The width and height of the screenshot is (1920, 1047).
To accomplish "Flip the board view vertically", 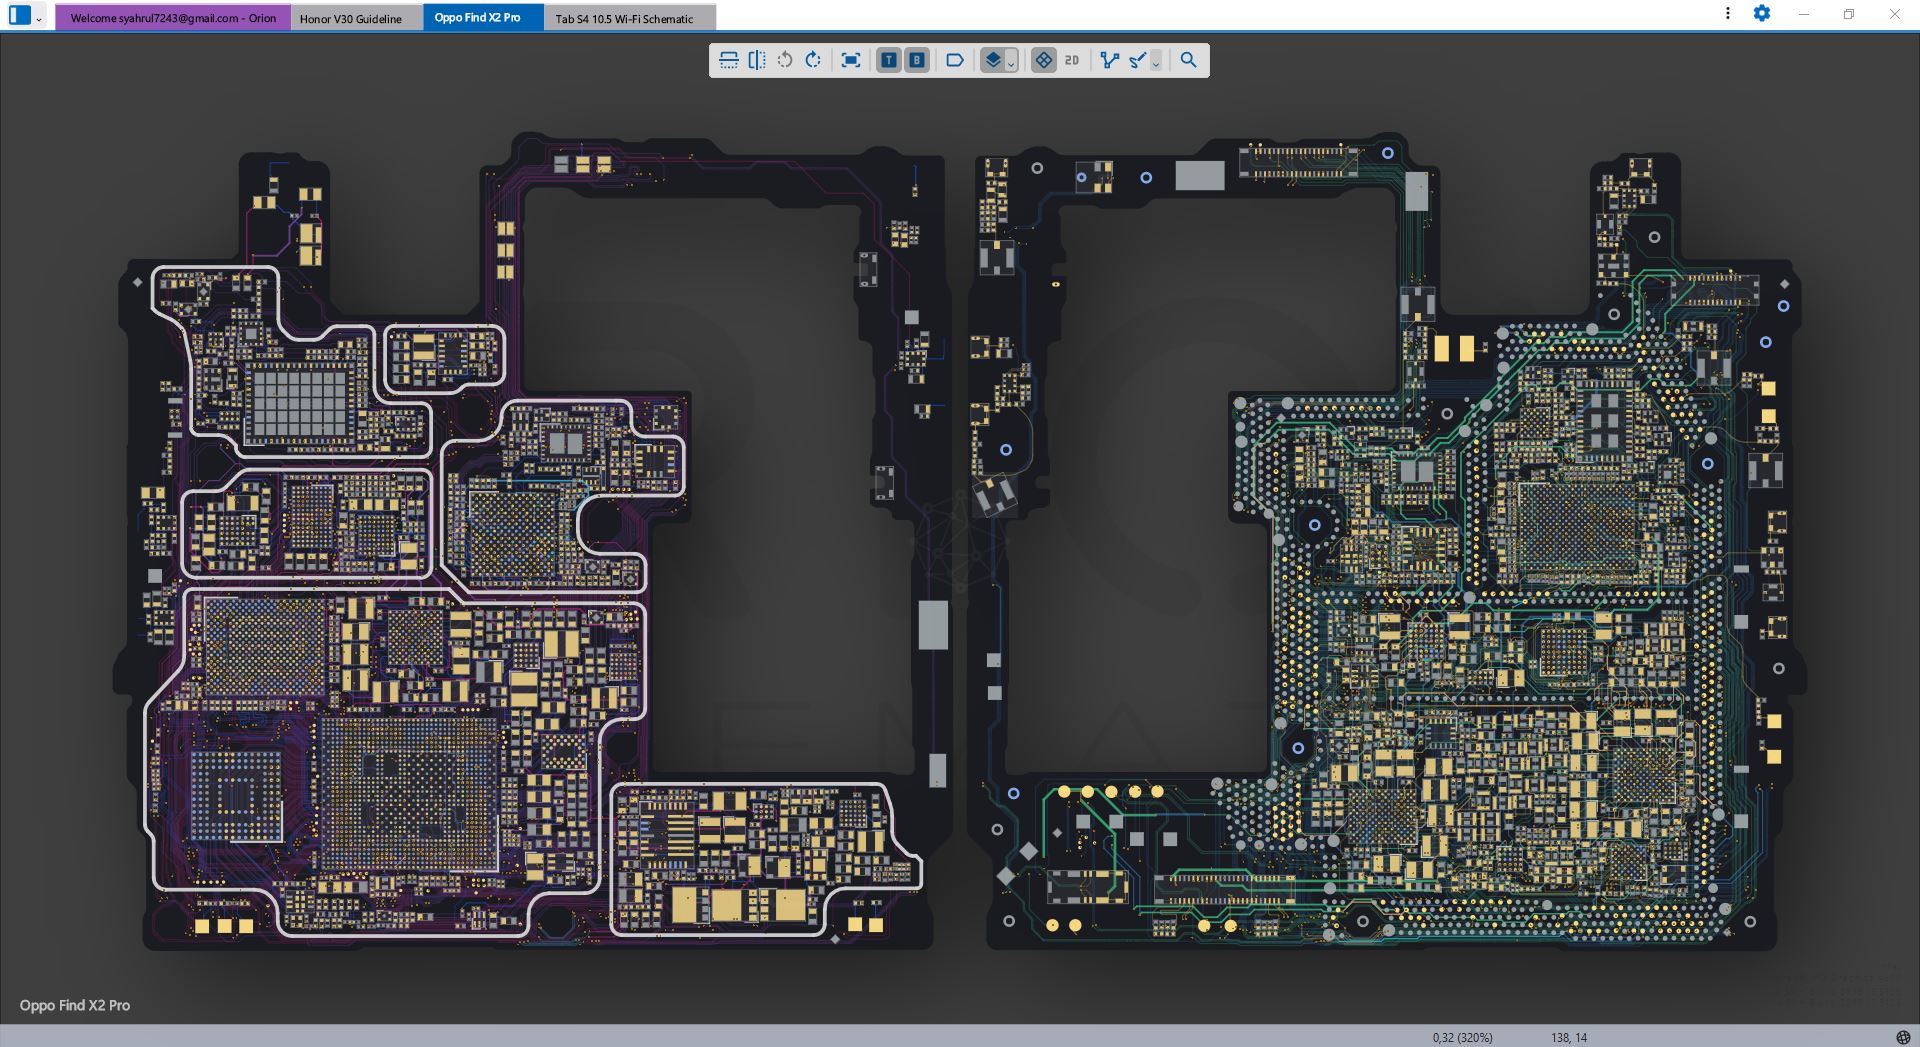I will pos(729,60).
